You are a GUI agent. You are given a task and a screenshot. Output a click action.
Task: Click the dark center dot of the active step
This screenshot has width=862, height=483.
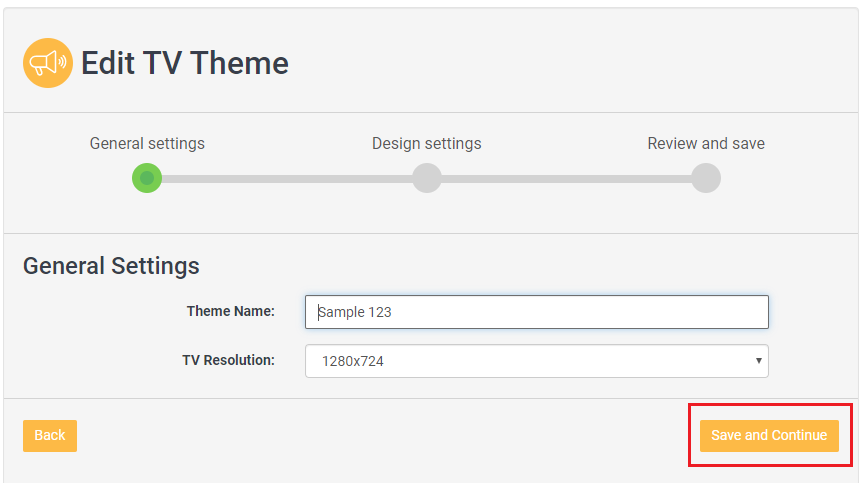coord(147,179)
